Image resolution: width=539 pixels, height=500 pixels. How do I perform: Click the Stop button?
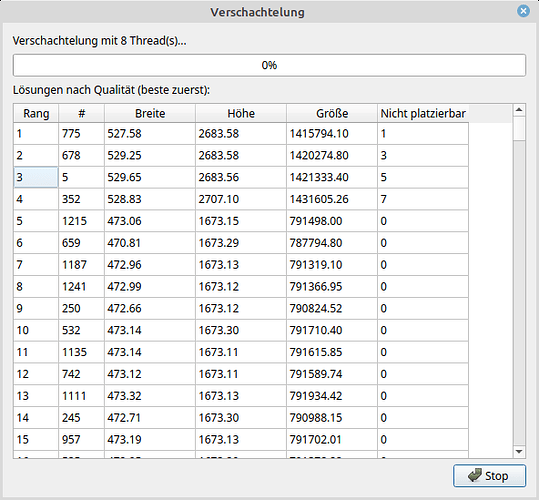tap(489, 476)
